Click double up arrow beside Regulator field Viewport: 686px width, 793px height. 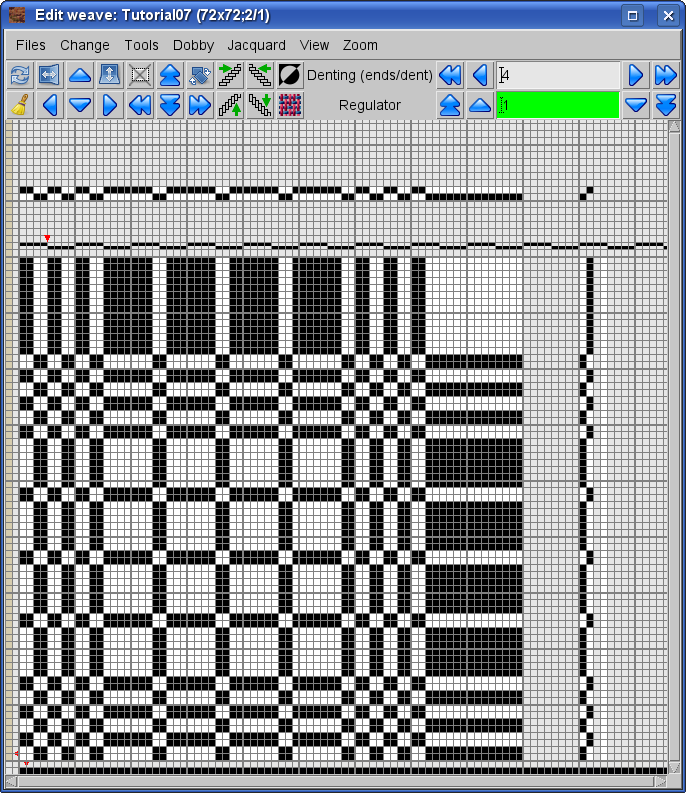tap(450, 105)
